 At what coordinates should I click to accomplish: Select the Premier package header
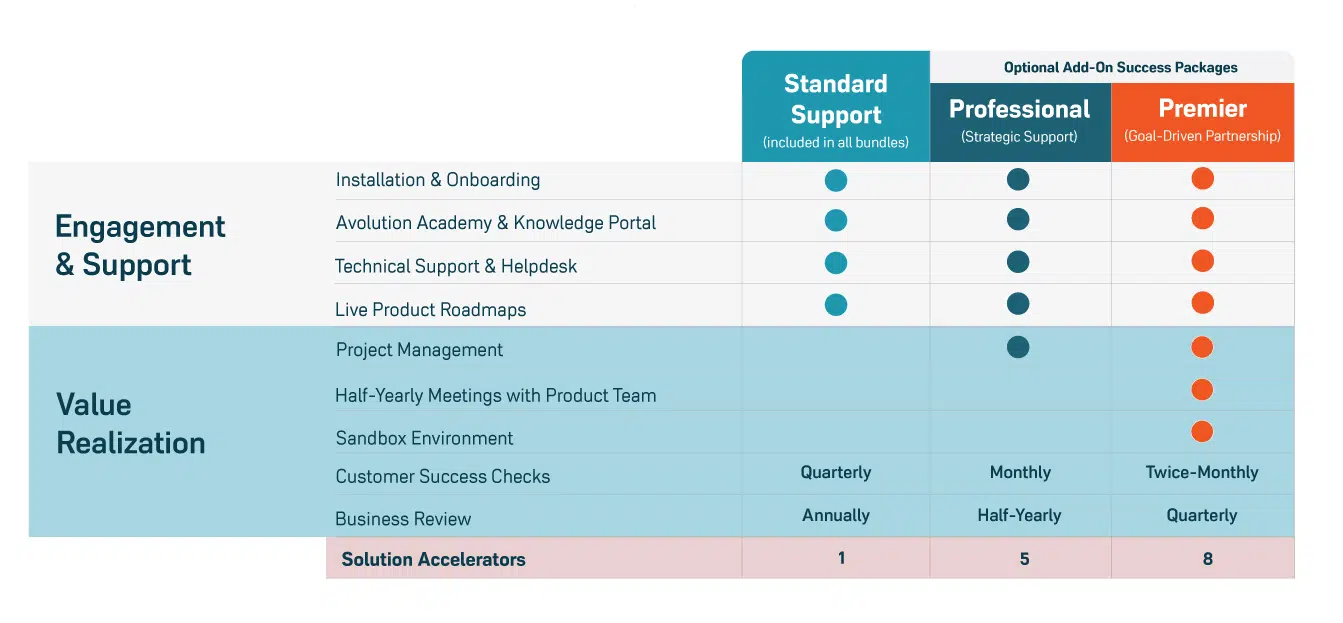pos(1202,120)
